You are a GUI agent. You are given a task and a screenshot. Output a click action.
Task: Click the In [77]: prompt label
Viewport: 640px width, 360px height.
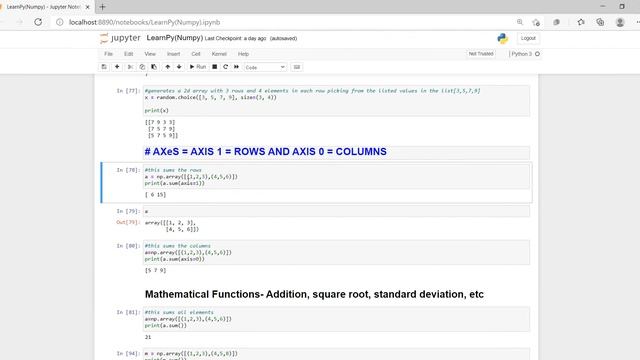(128, 91)
